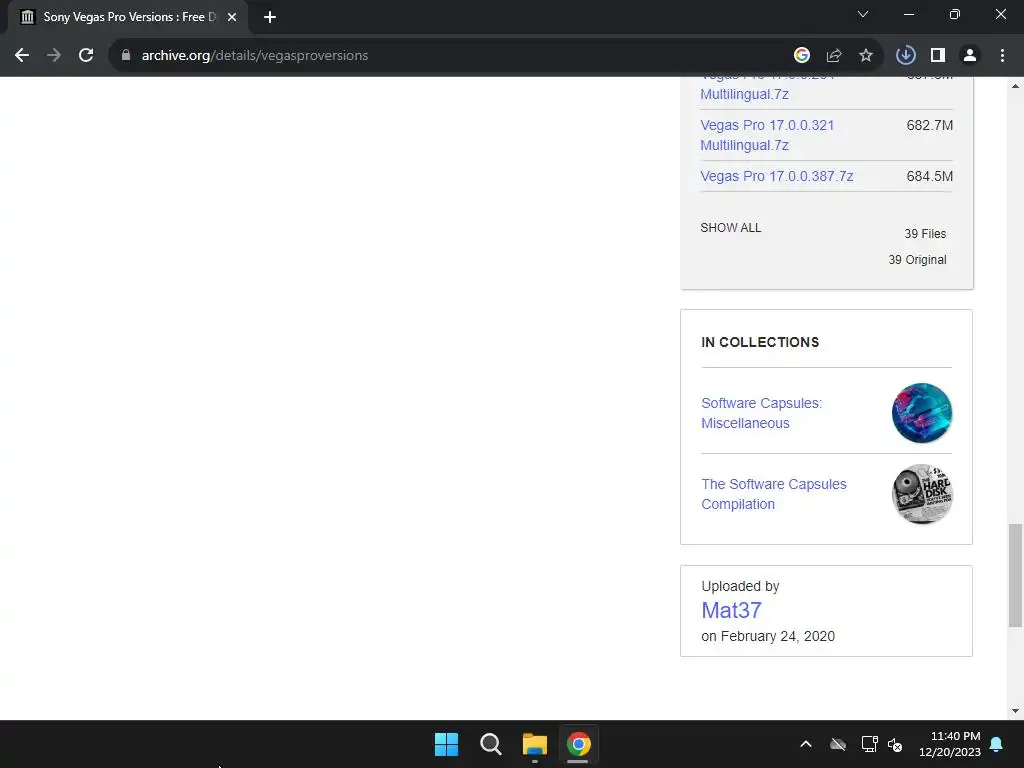The image size is (1024, 768).
Task: Toggle the browser side panel
Action: pyautogui.click(x=938, y=56)
